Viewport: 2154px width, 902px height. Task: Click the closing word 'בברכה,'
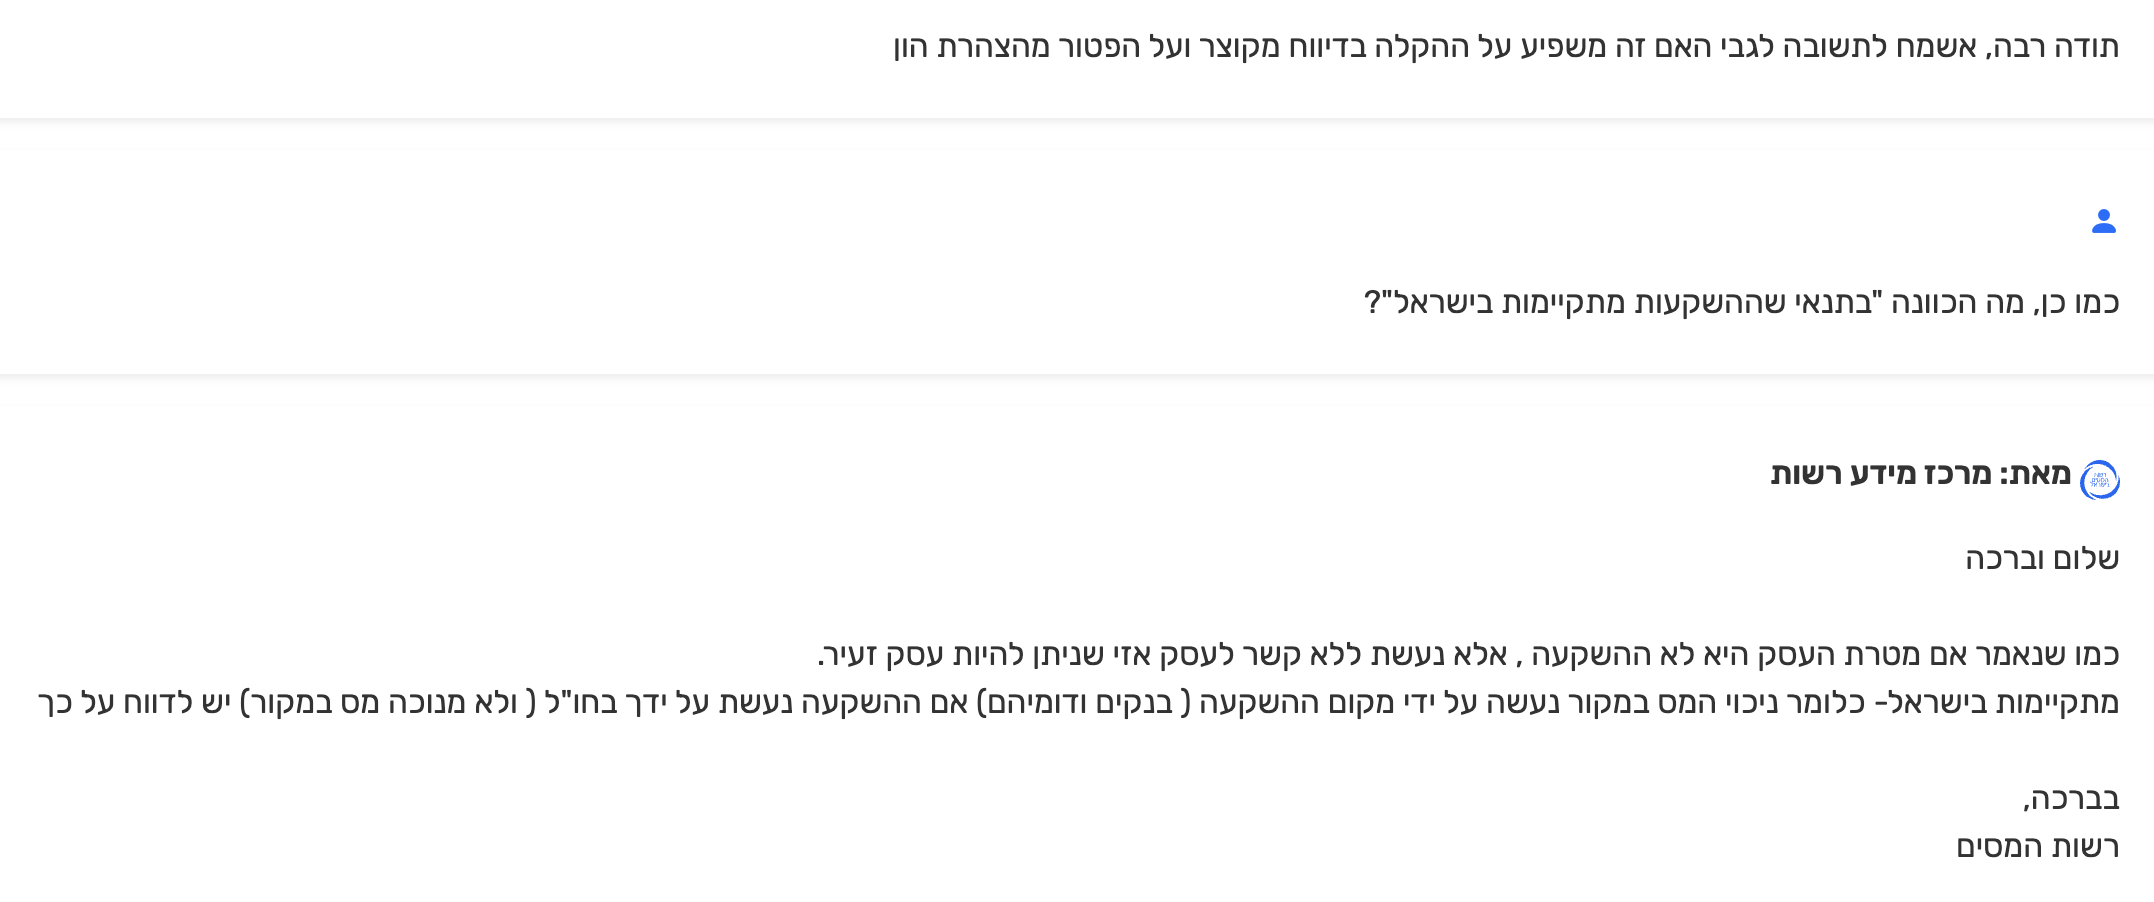click(x=2071, y=799)
